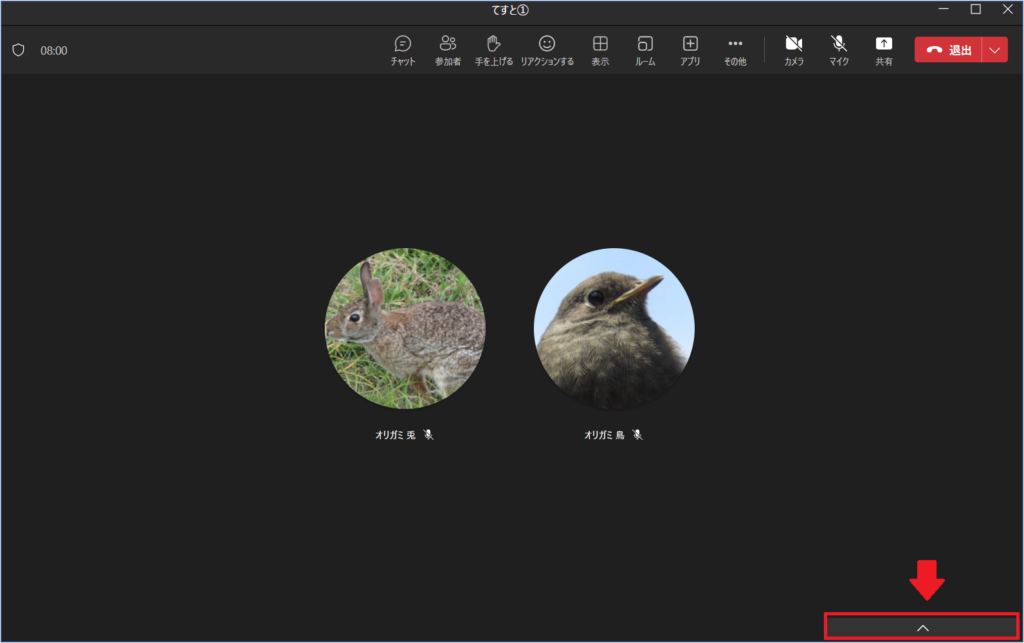Expand the dropdown arrow beside 退出
The width and height of the screenshot is (1024, 643).
coord(995,50)
